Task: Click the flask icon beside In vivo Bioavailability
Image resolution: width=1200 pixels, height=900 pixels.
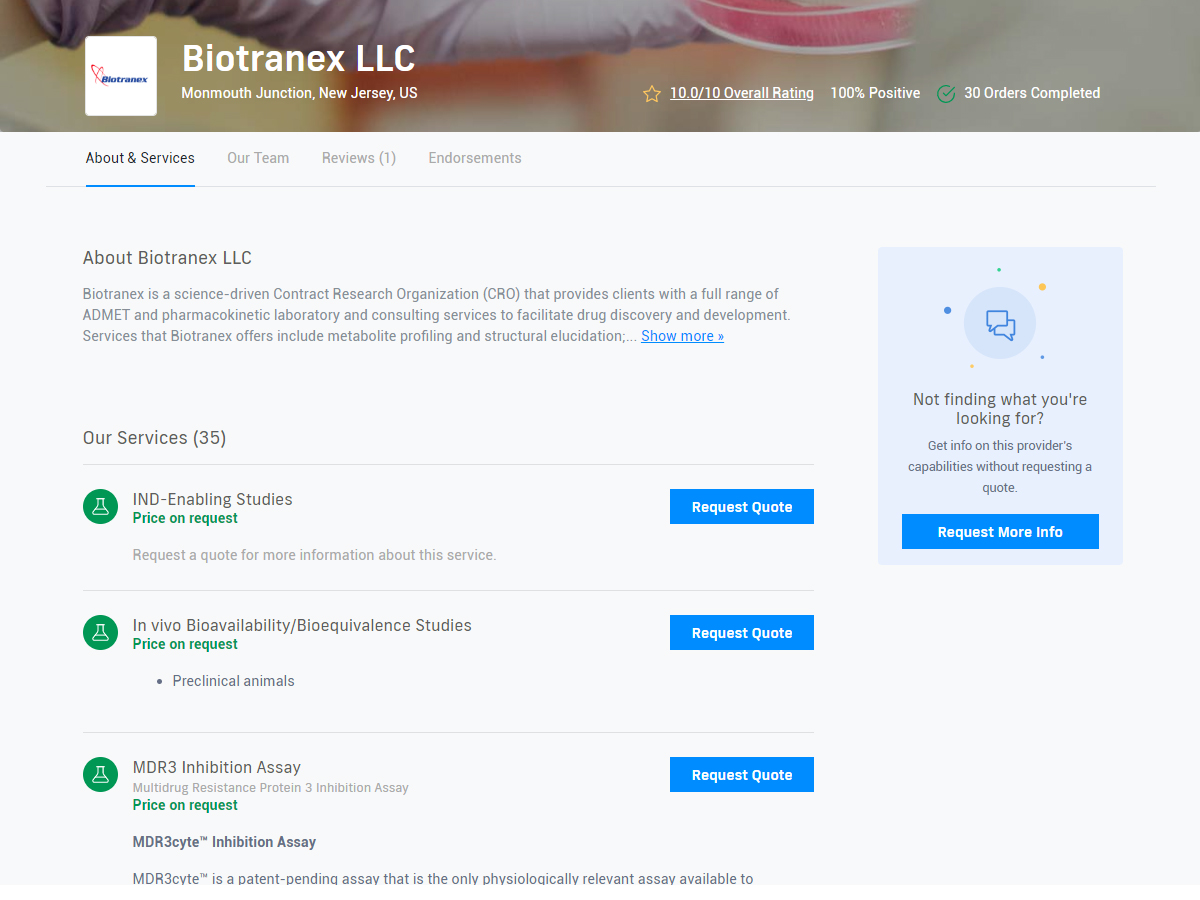Action: pyautogui.click(x=100, y=633)
